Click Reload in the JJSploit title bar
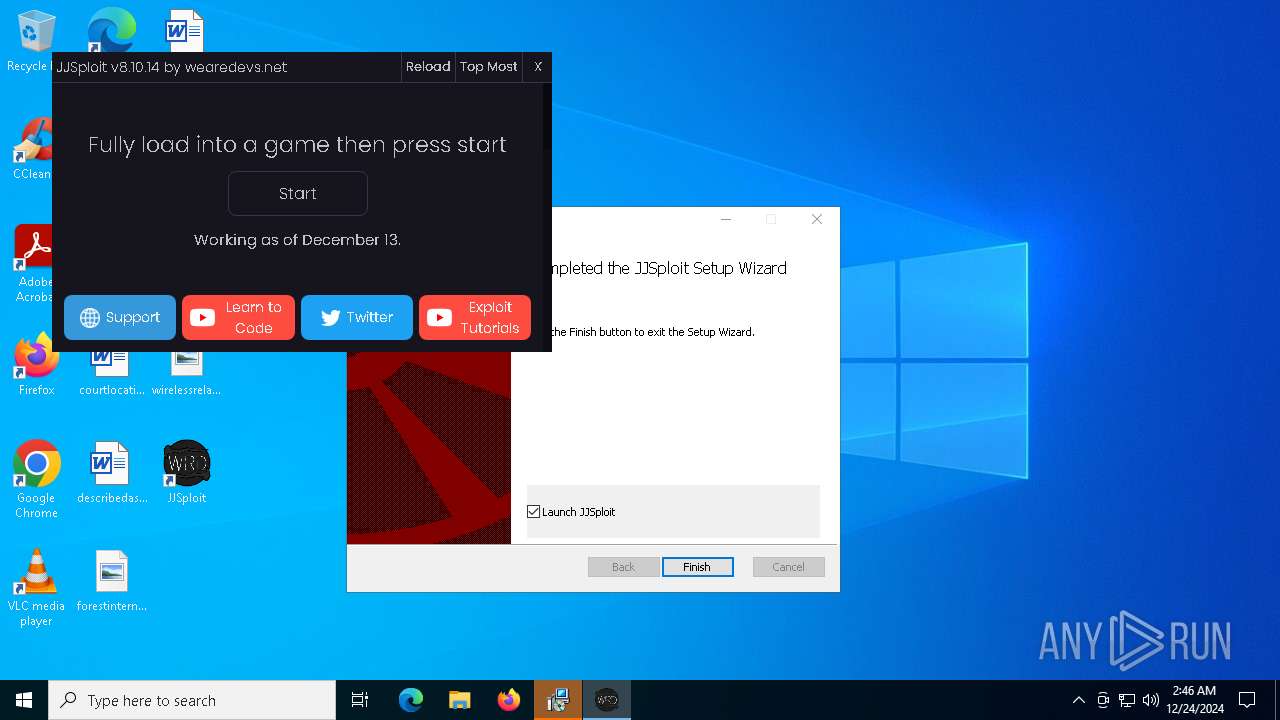 [x=428, y=67]
